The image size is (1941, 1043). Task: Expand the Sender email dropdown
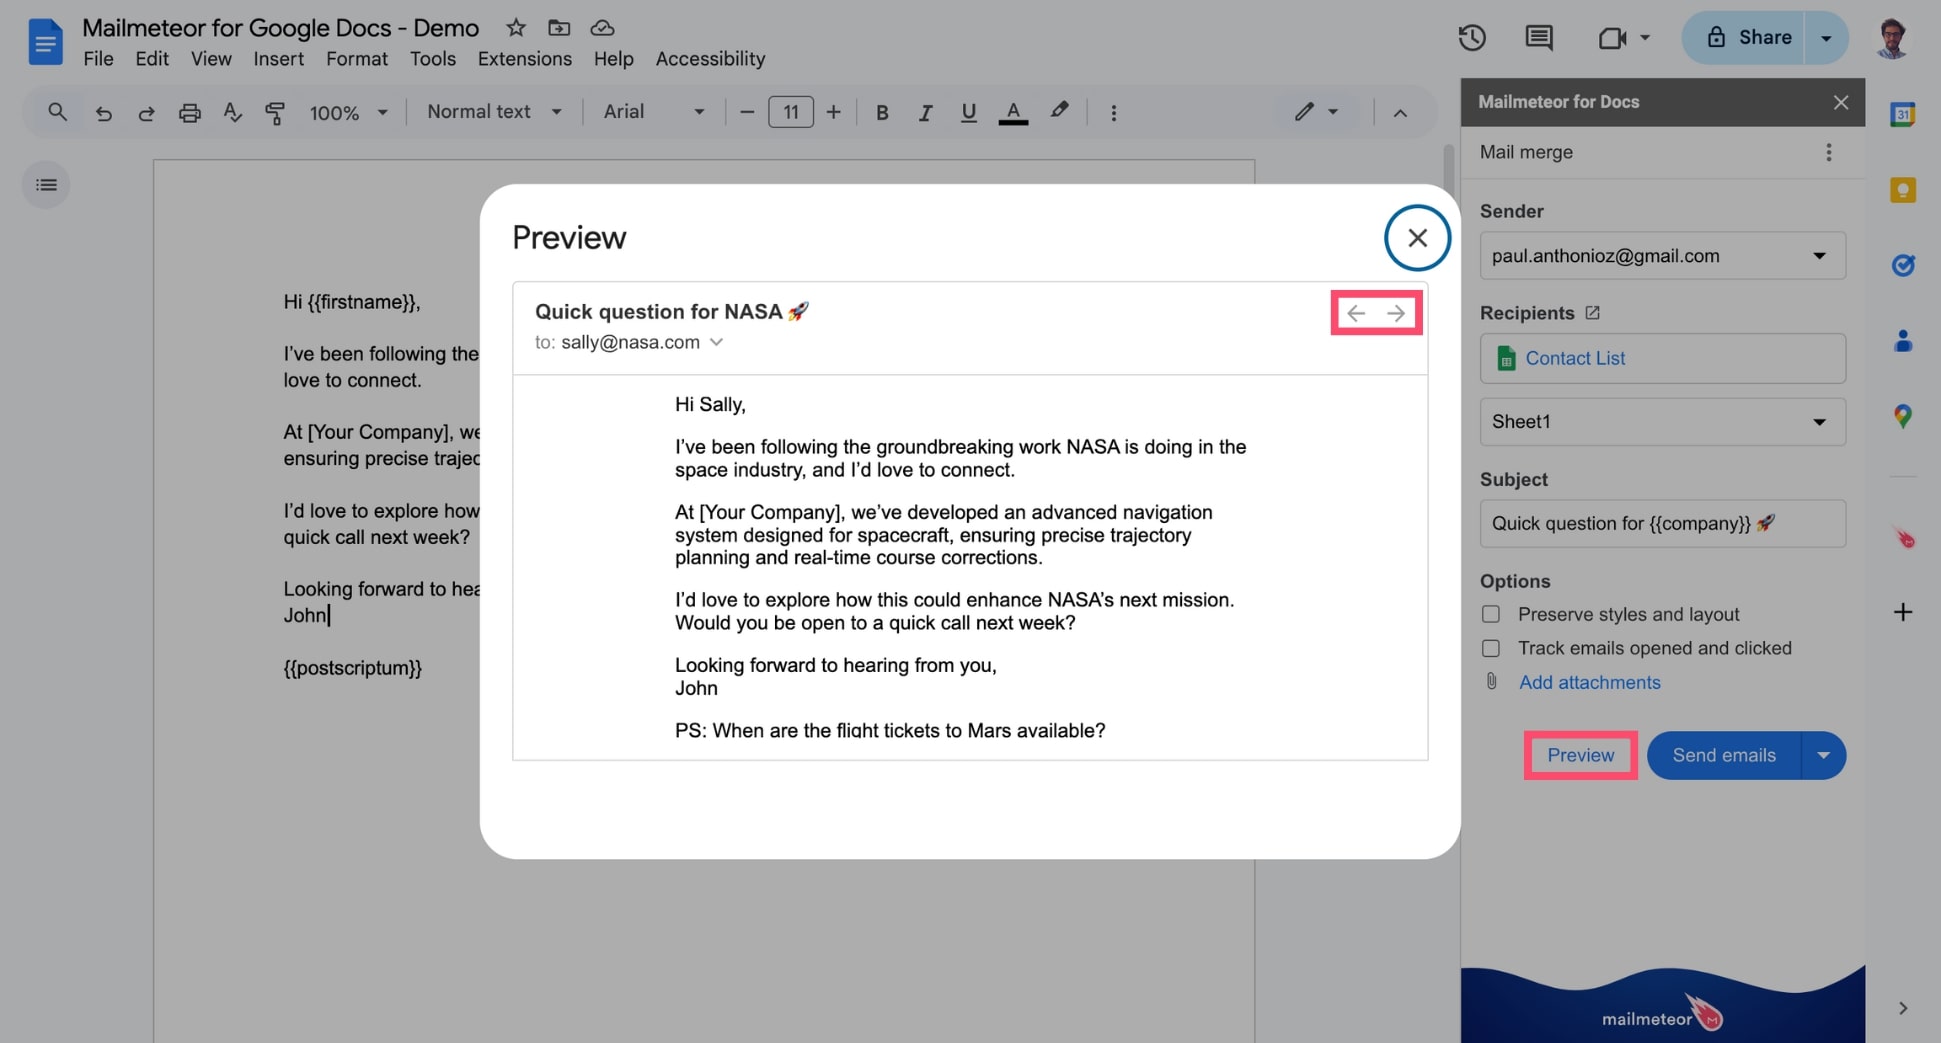(1663, 256)
